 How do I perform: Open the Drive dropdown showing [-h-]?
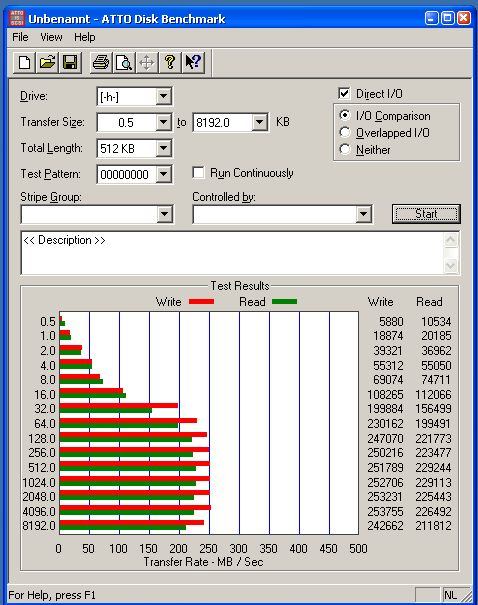pos(164,96)
